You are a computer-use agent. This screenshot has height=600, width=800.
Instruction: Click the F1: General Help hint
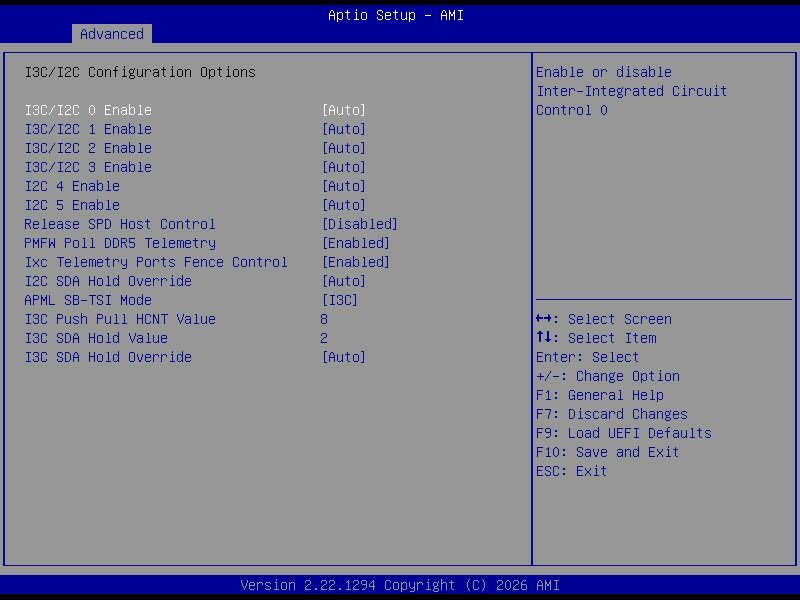pyautogui.click(x=600, y=395)
